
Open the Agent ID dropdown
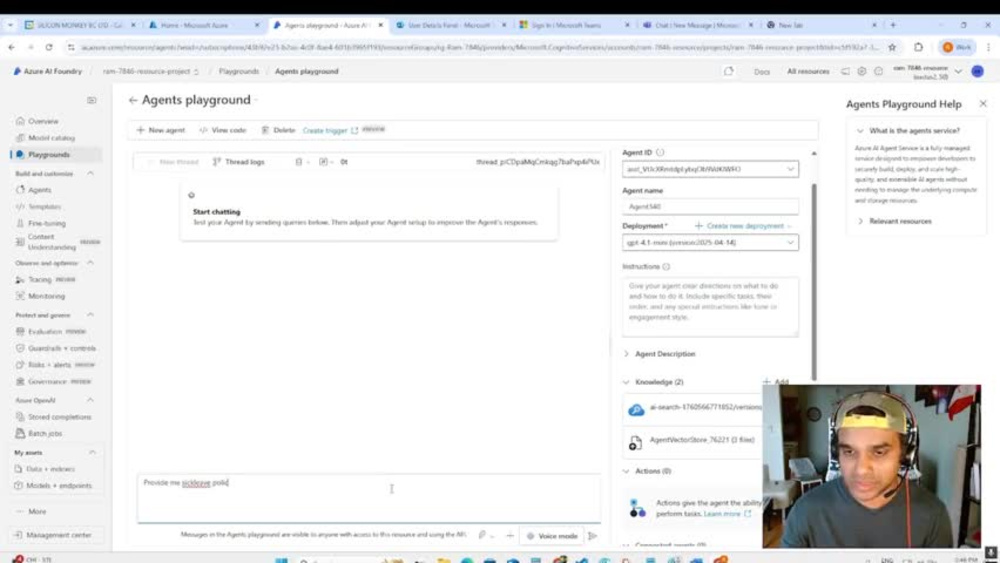tap(710, 169)
